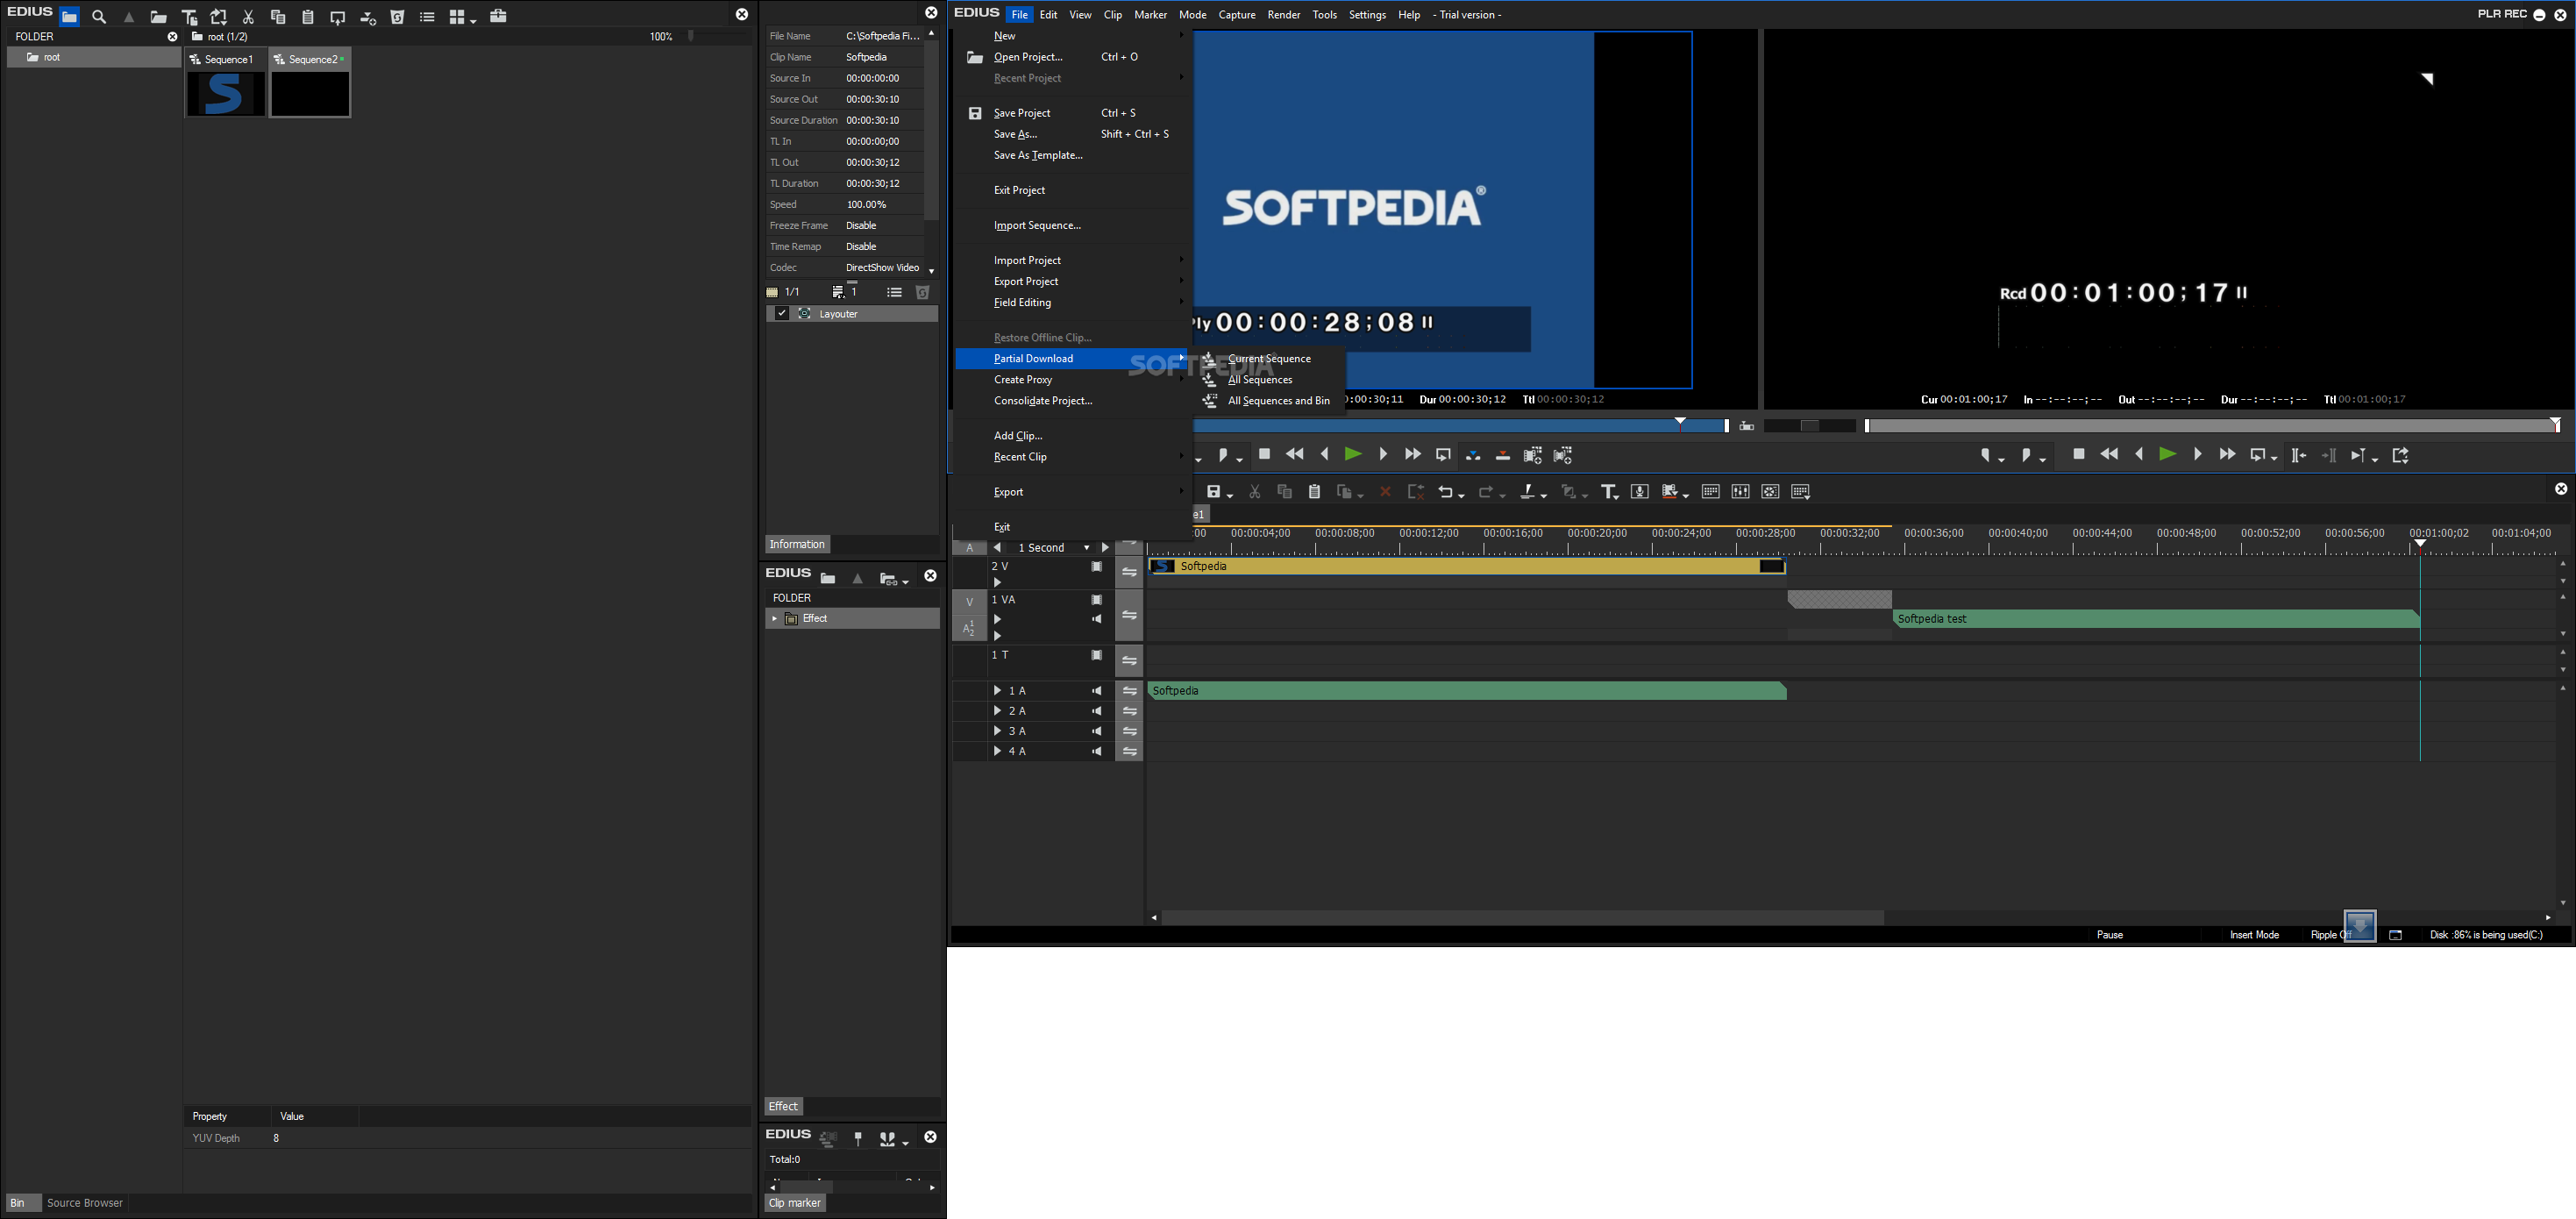2576x1219 pixels.
Task: Expand the 2 A audio track
Action: click(x=997, y=711)
